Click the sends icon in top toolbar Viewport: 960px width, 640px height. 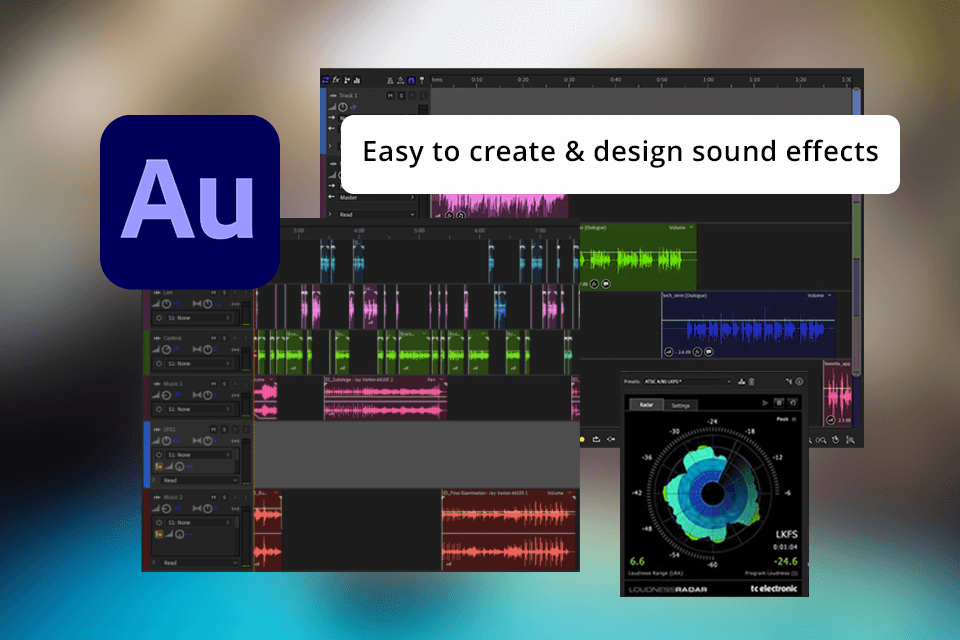[347, 80]
